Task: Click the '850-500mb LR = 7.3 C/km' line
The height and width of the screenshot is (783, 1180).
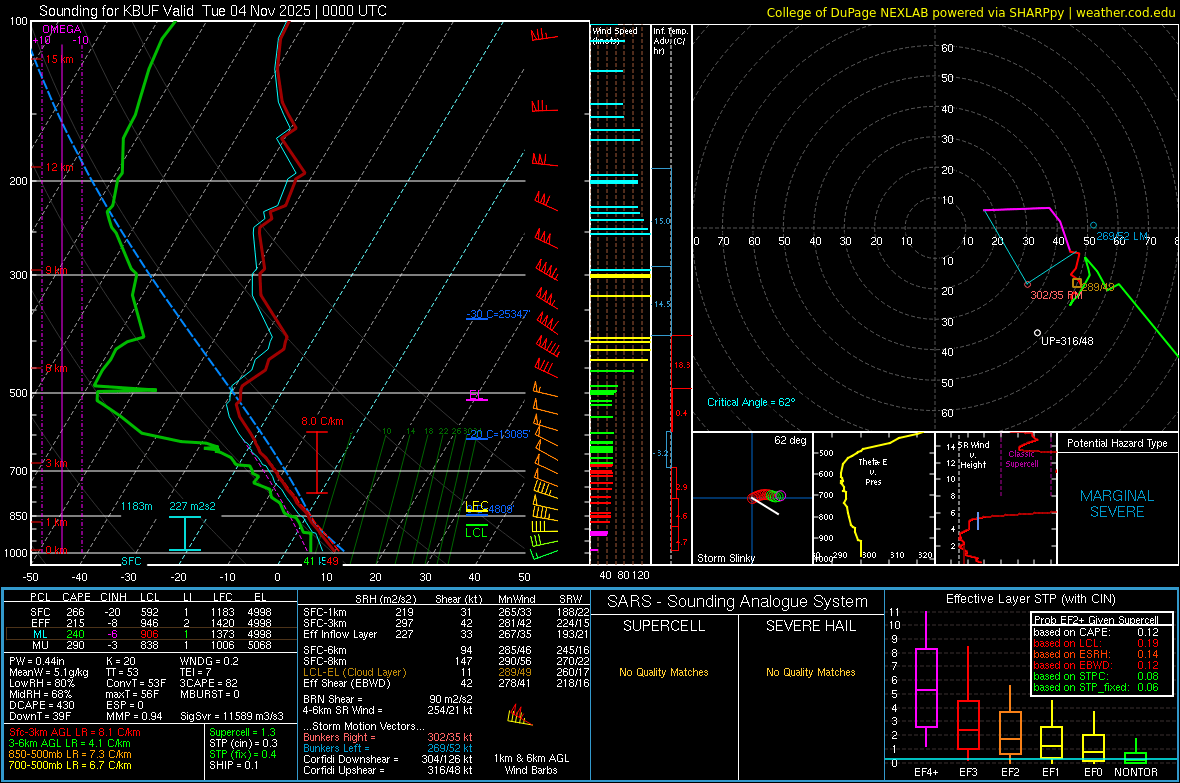Action: (70, 754)
